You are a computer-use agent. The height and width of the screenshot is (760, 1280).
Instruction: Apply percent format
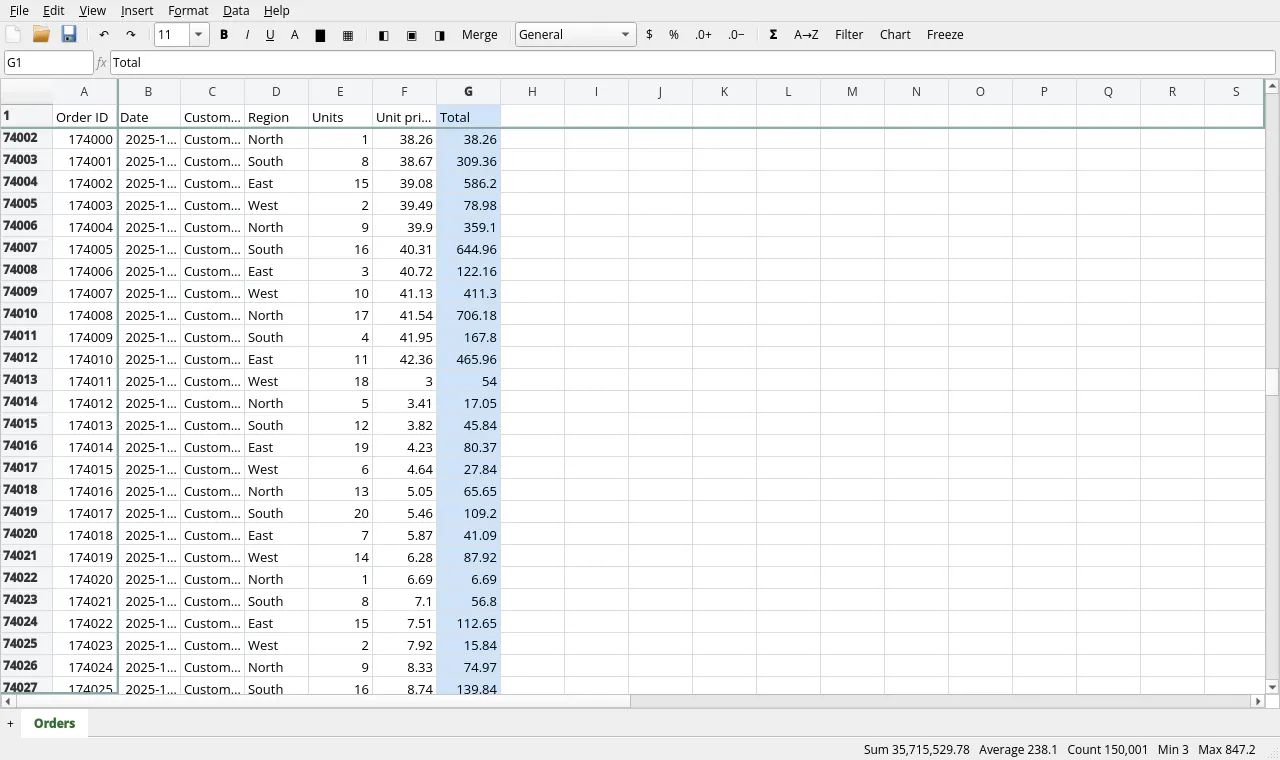pyautogui.click(x=674, y=34)
